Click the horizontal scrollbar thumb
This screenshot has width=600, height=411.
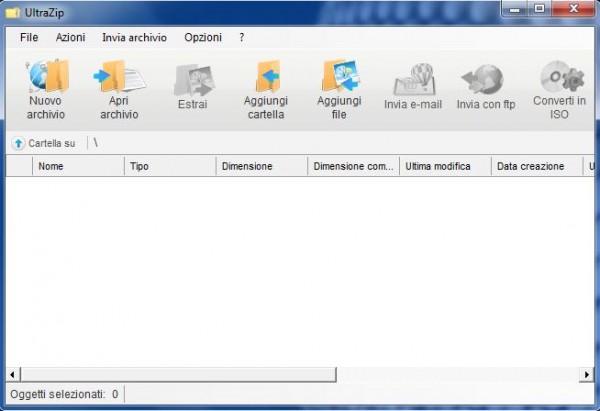coord(178,374)
